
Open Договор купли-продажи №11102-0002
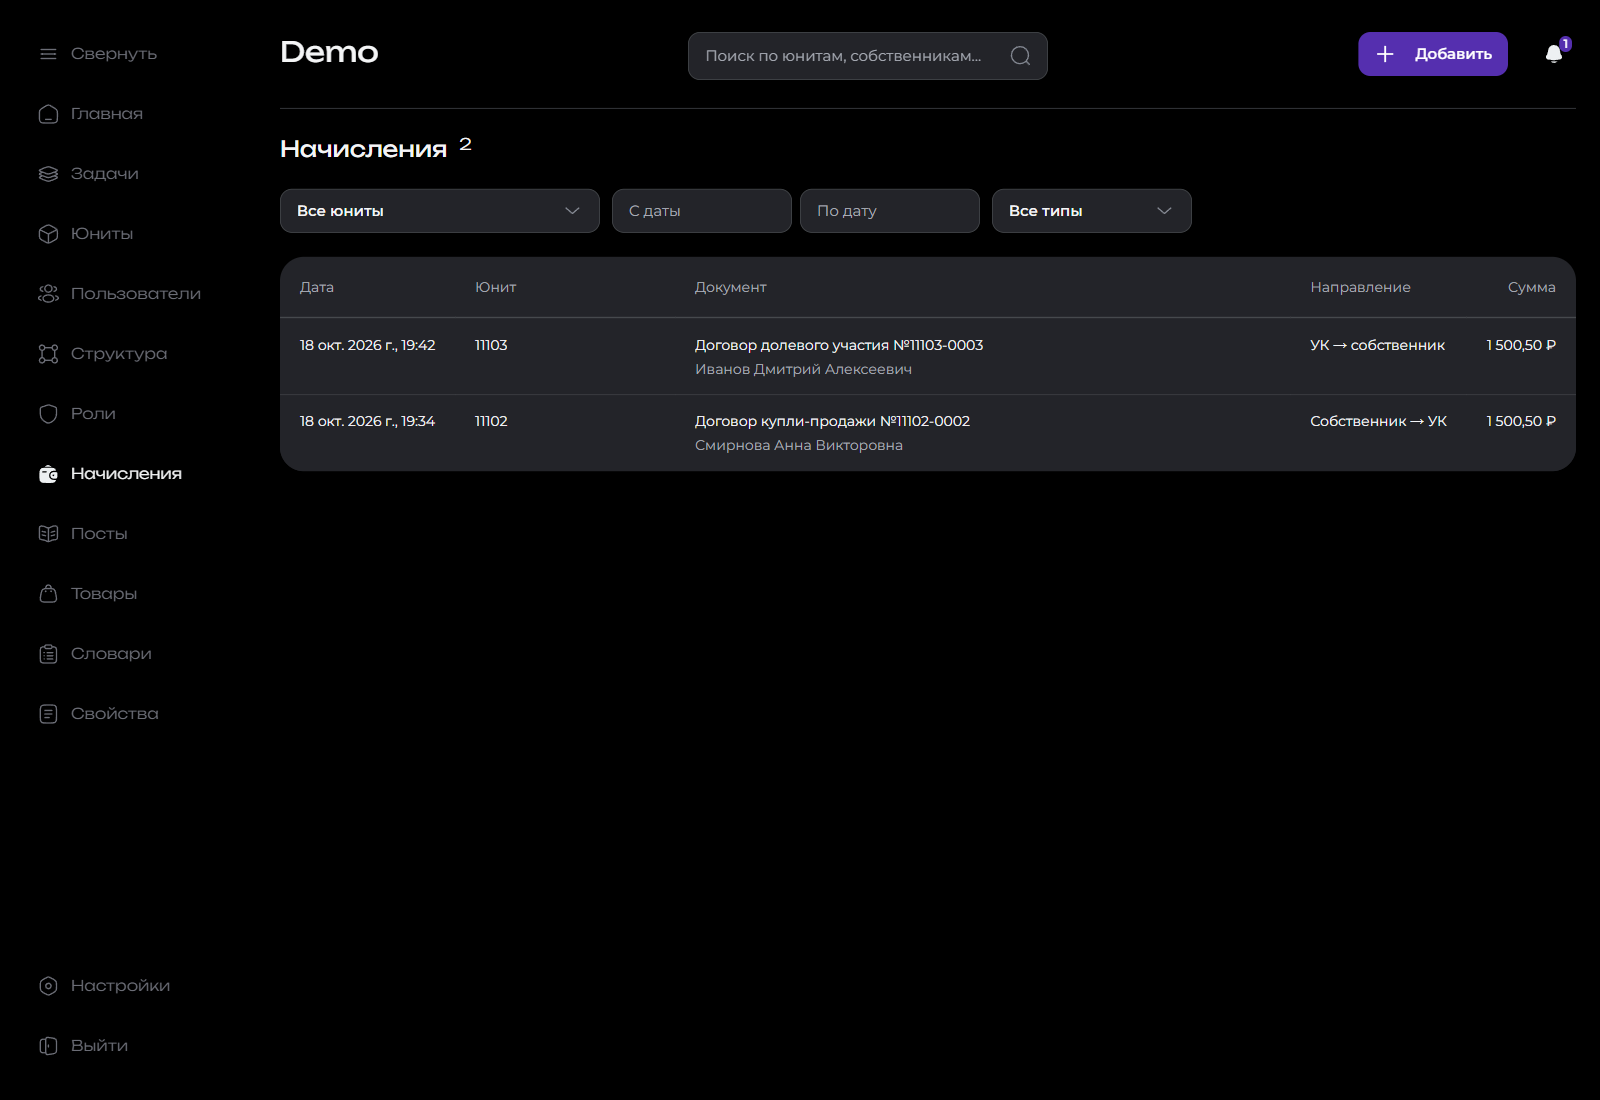pos(832,421)
